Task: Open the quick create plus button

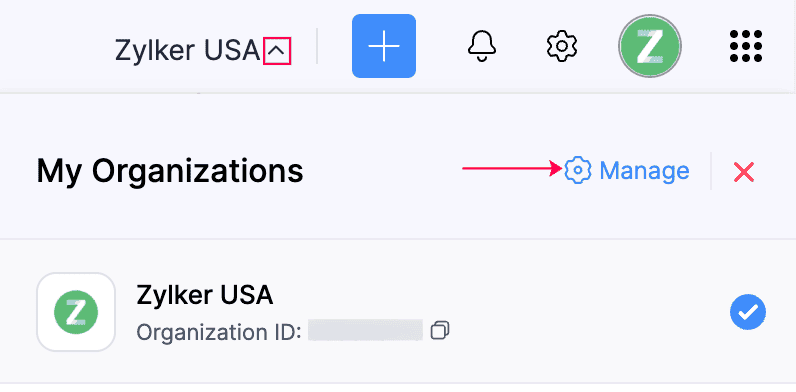Action: click(x=384, y=46)
